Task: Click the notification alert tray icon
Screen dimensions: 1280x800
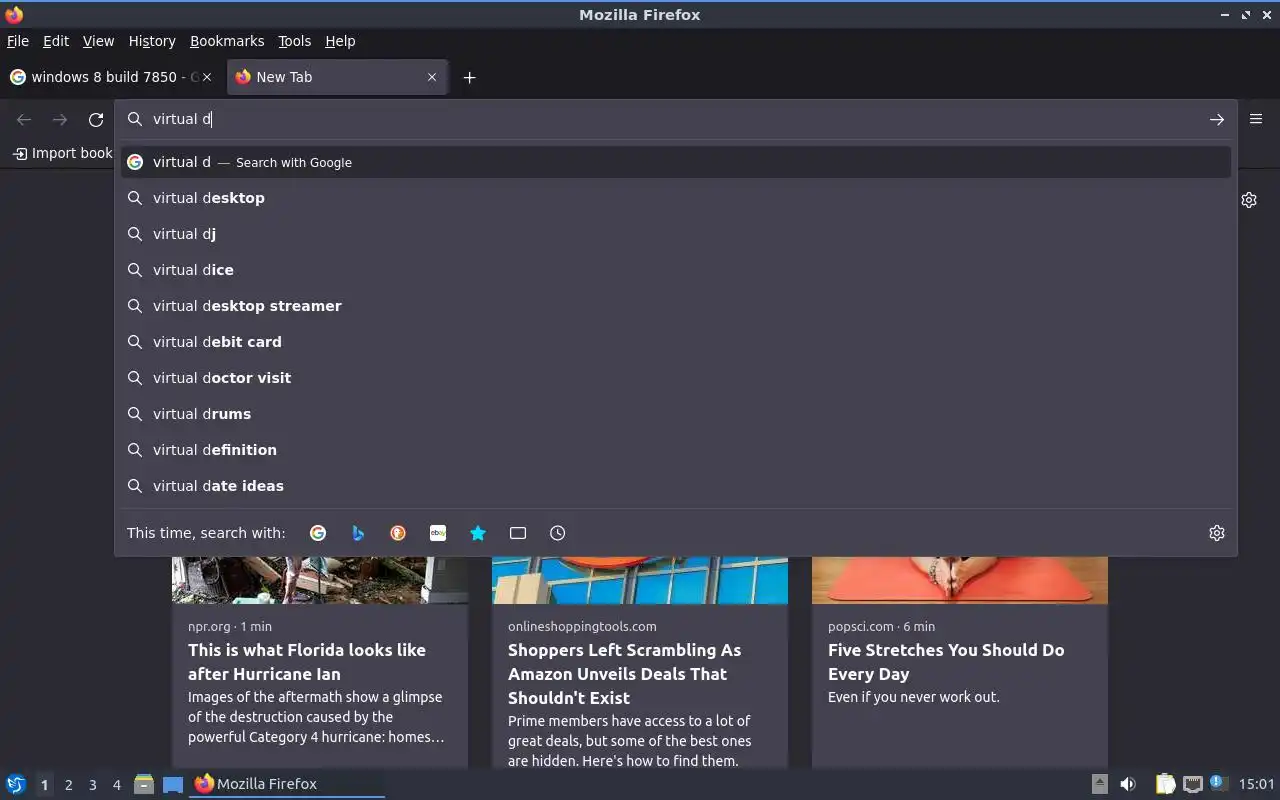Action: point(1217,783)
